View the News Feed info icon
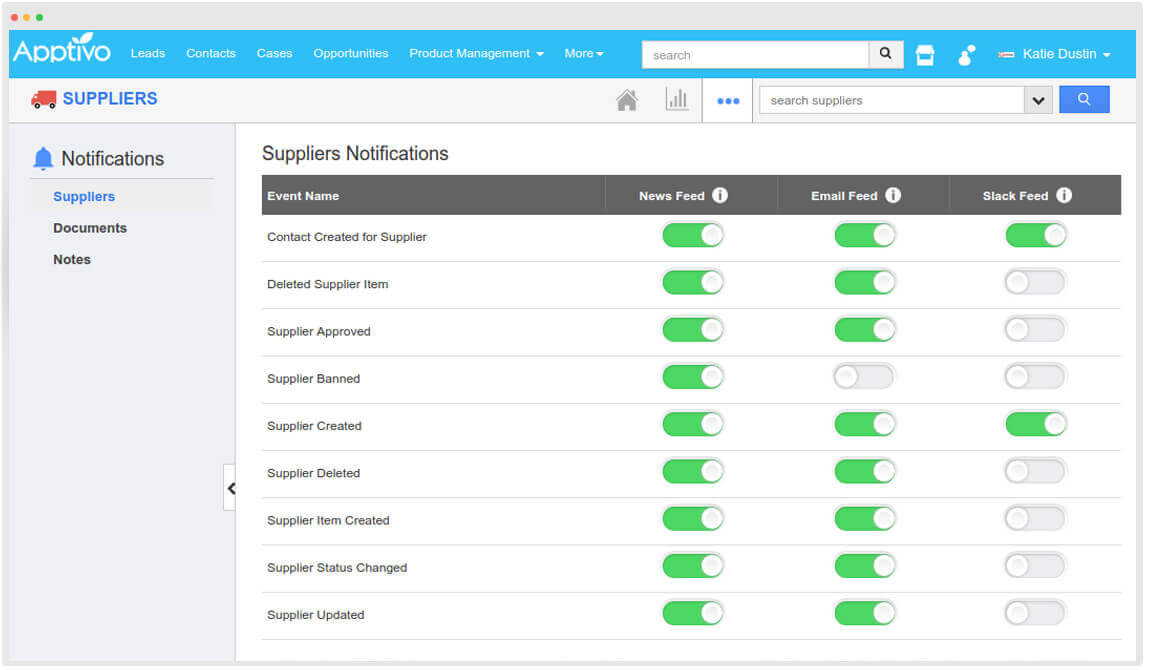Screen dimensions: 1150x670 (720, 195)
